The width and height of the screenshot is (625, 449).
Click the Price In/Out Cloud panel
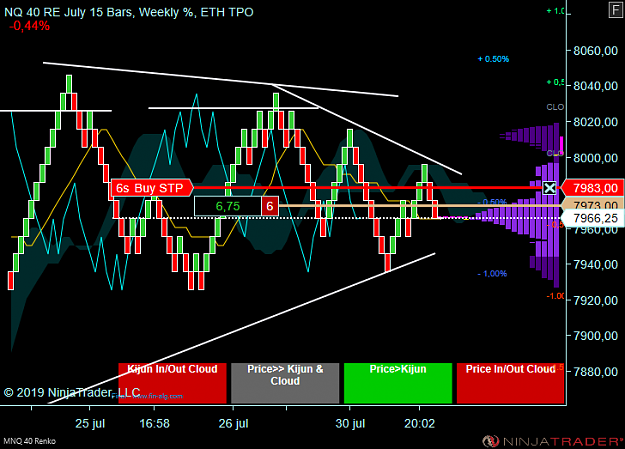point(511,383)
